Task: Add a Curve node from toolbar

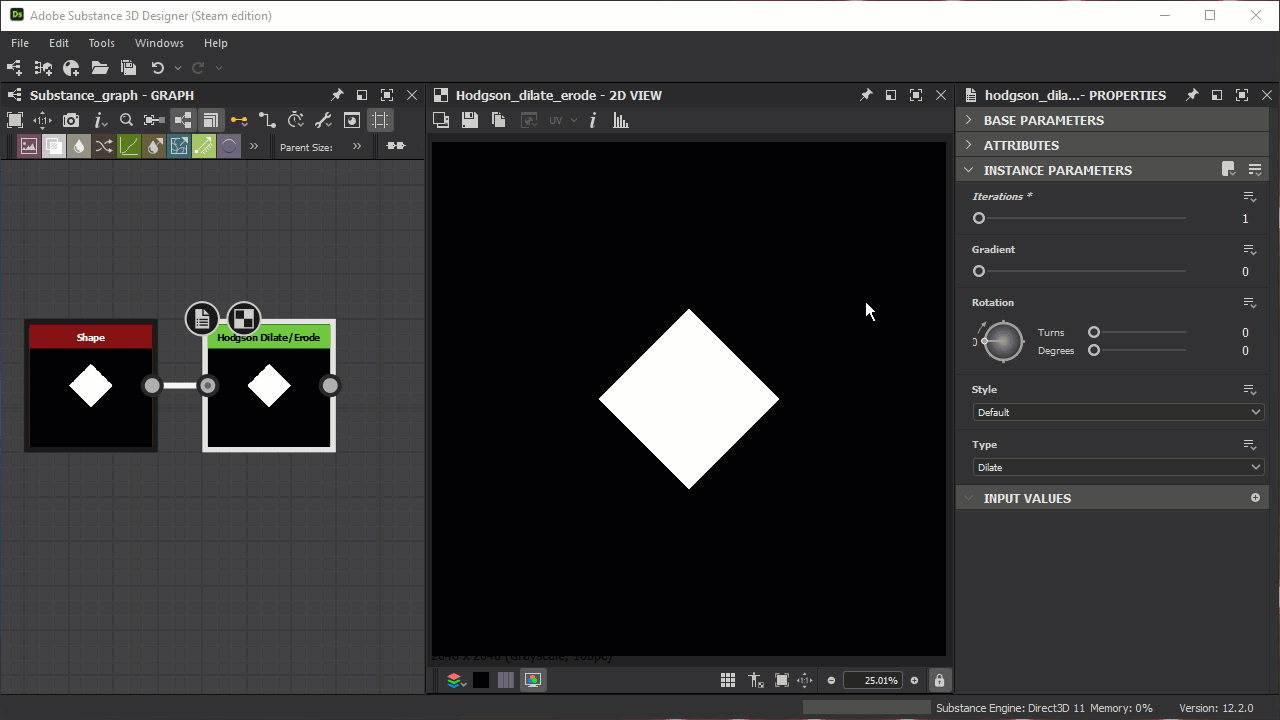Action: [129, 146]
